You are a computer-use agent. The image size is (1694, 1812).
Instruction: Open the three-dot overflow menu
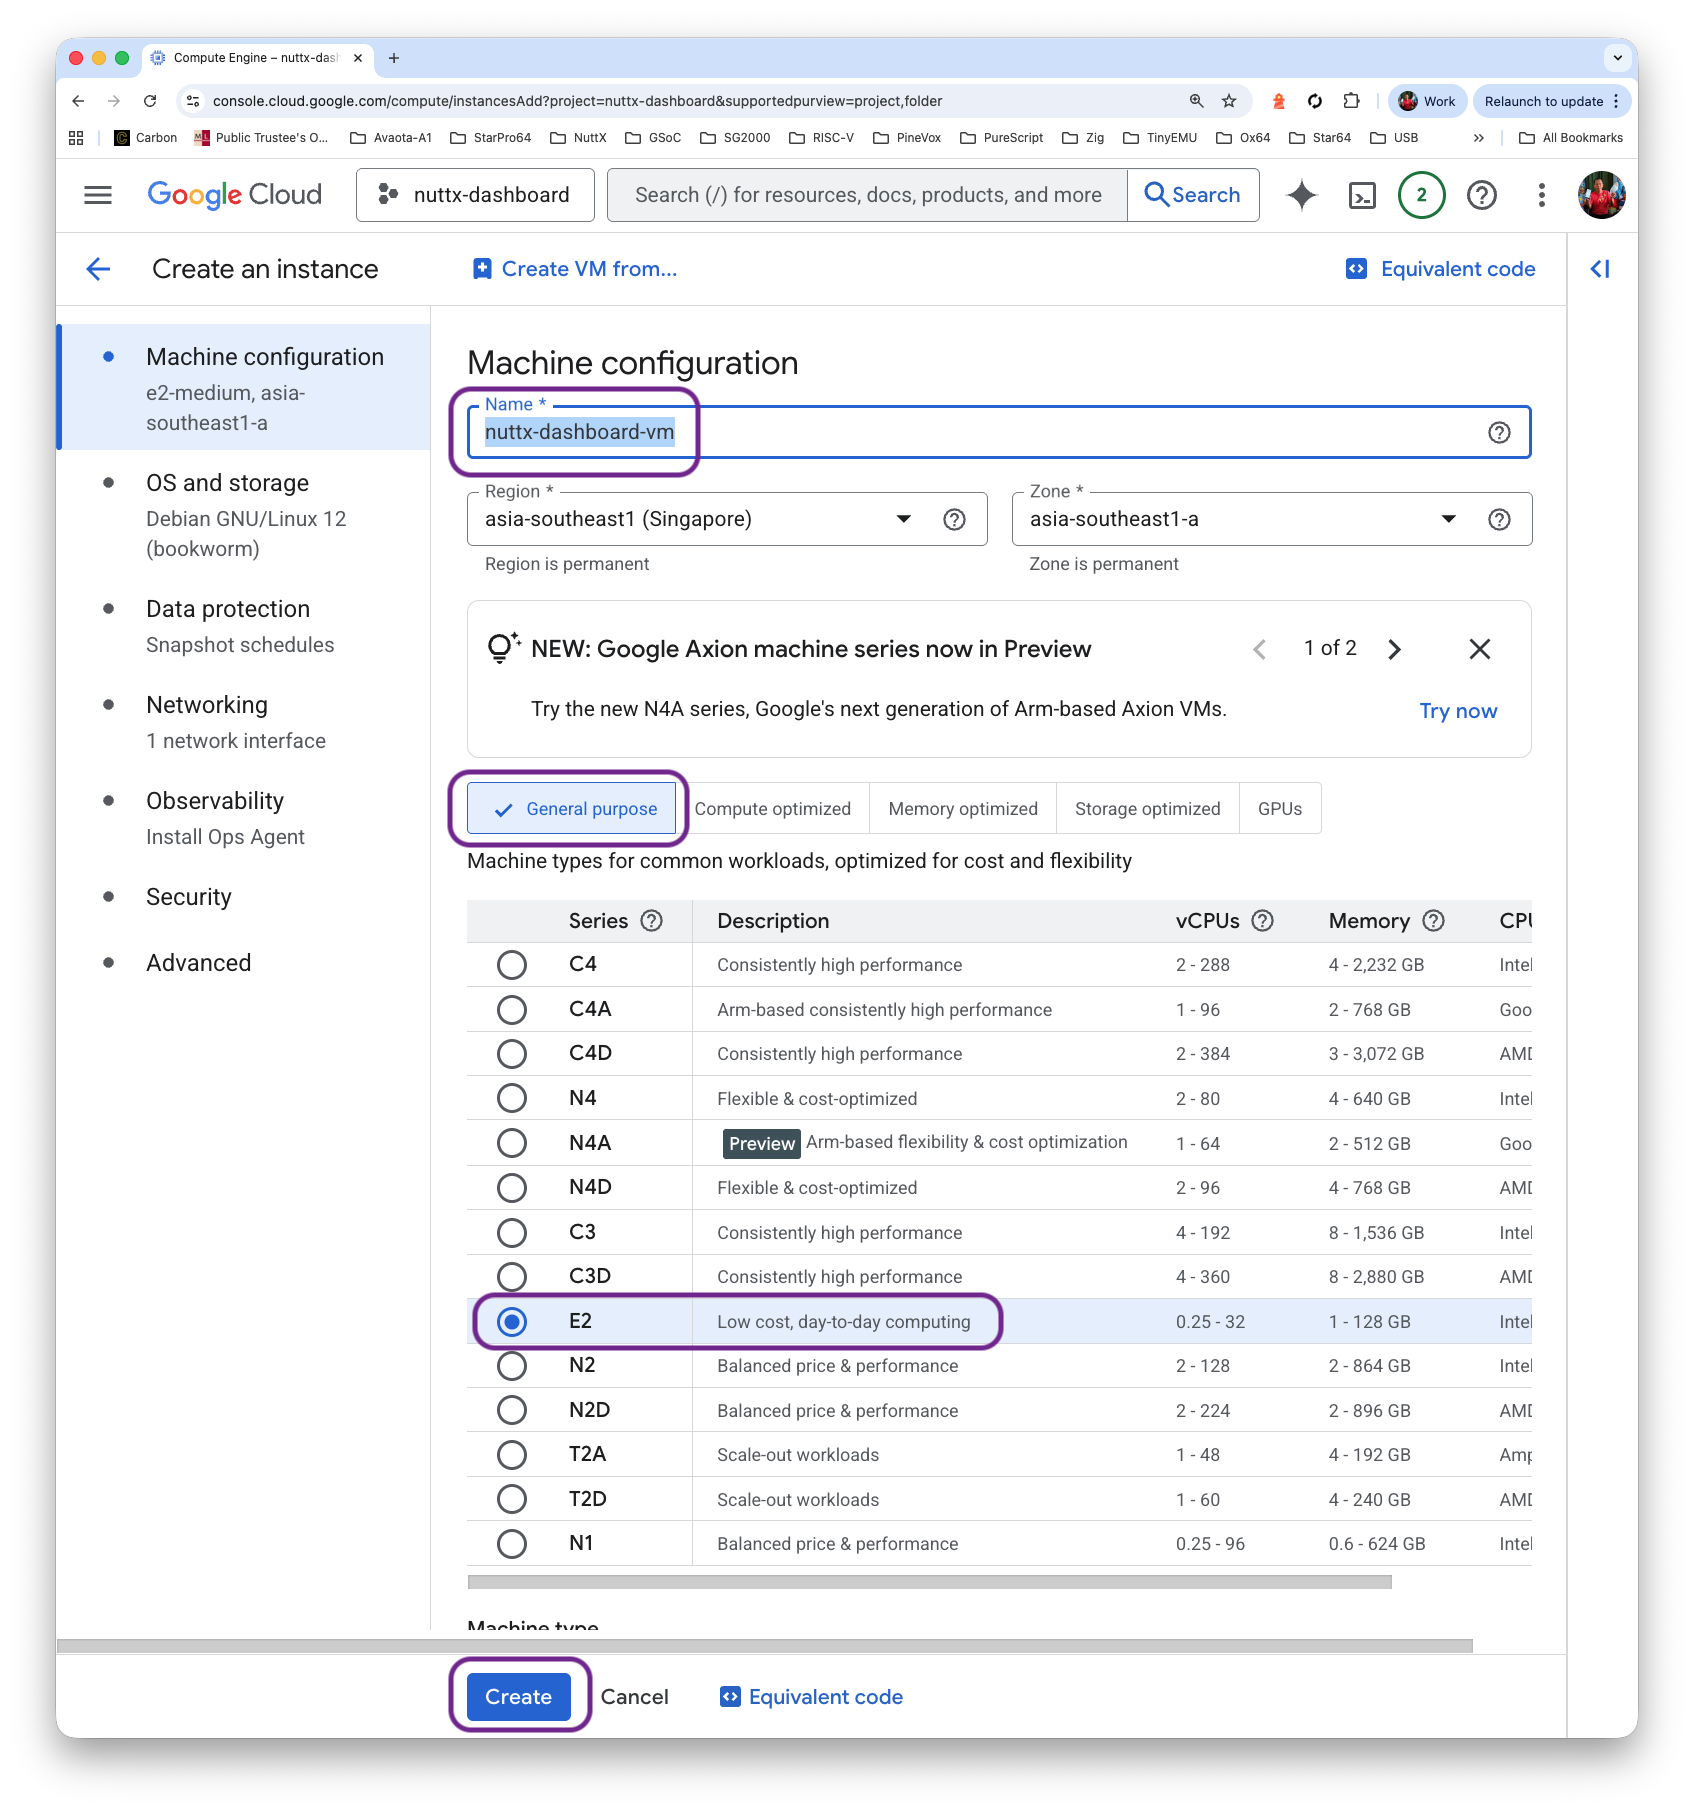tap(1541, 195)
